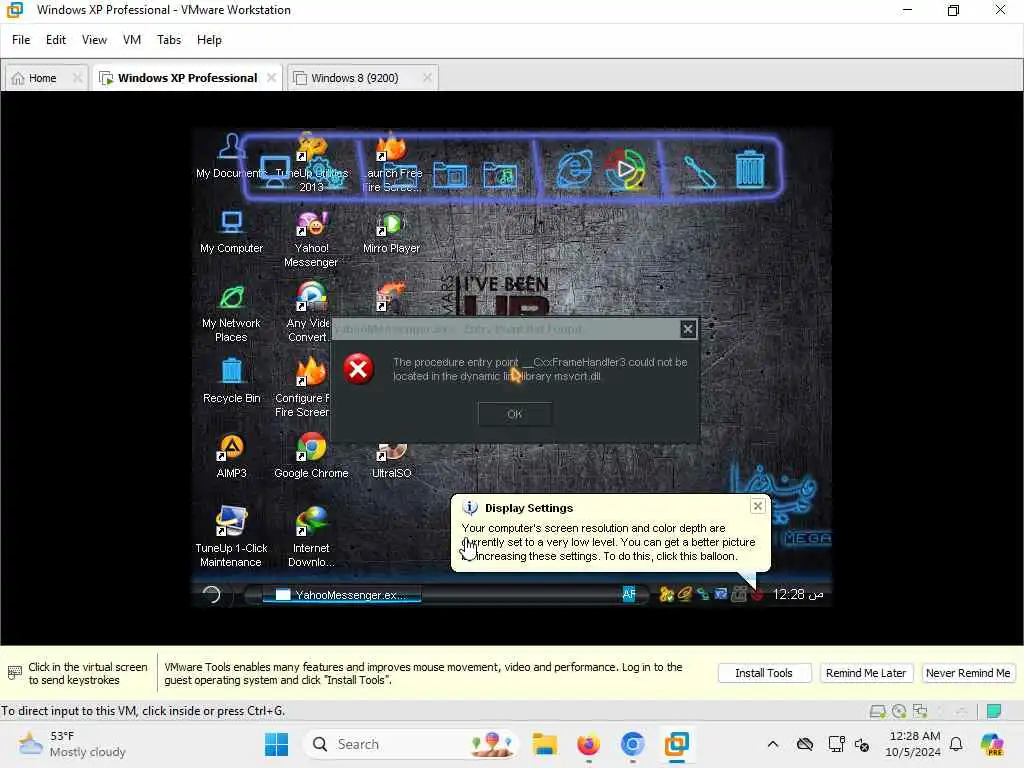
Task: Open Windows Start menu
Action: click(x=276, y=744)
